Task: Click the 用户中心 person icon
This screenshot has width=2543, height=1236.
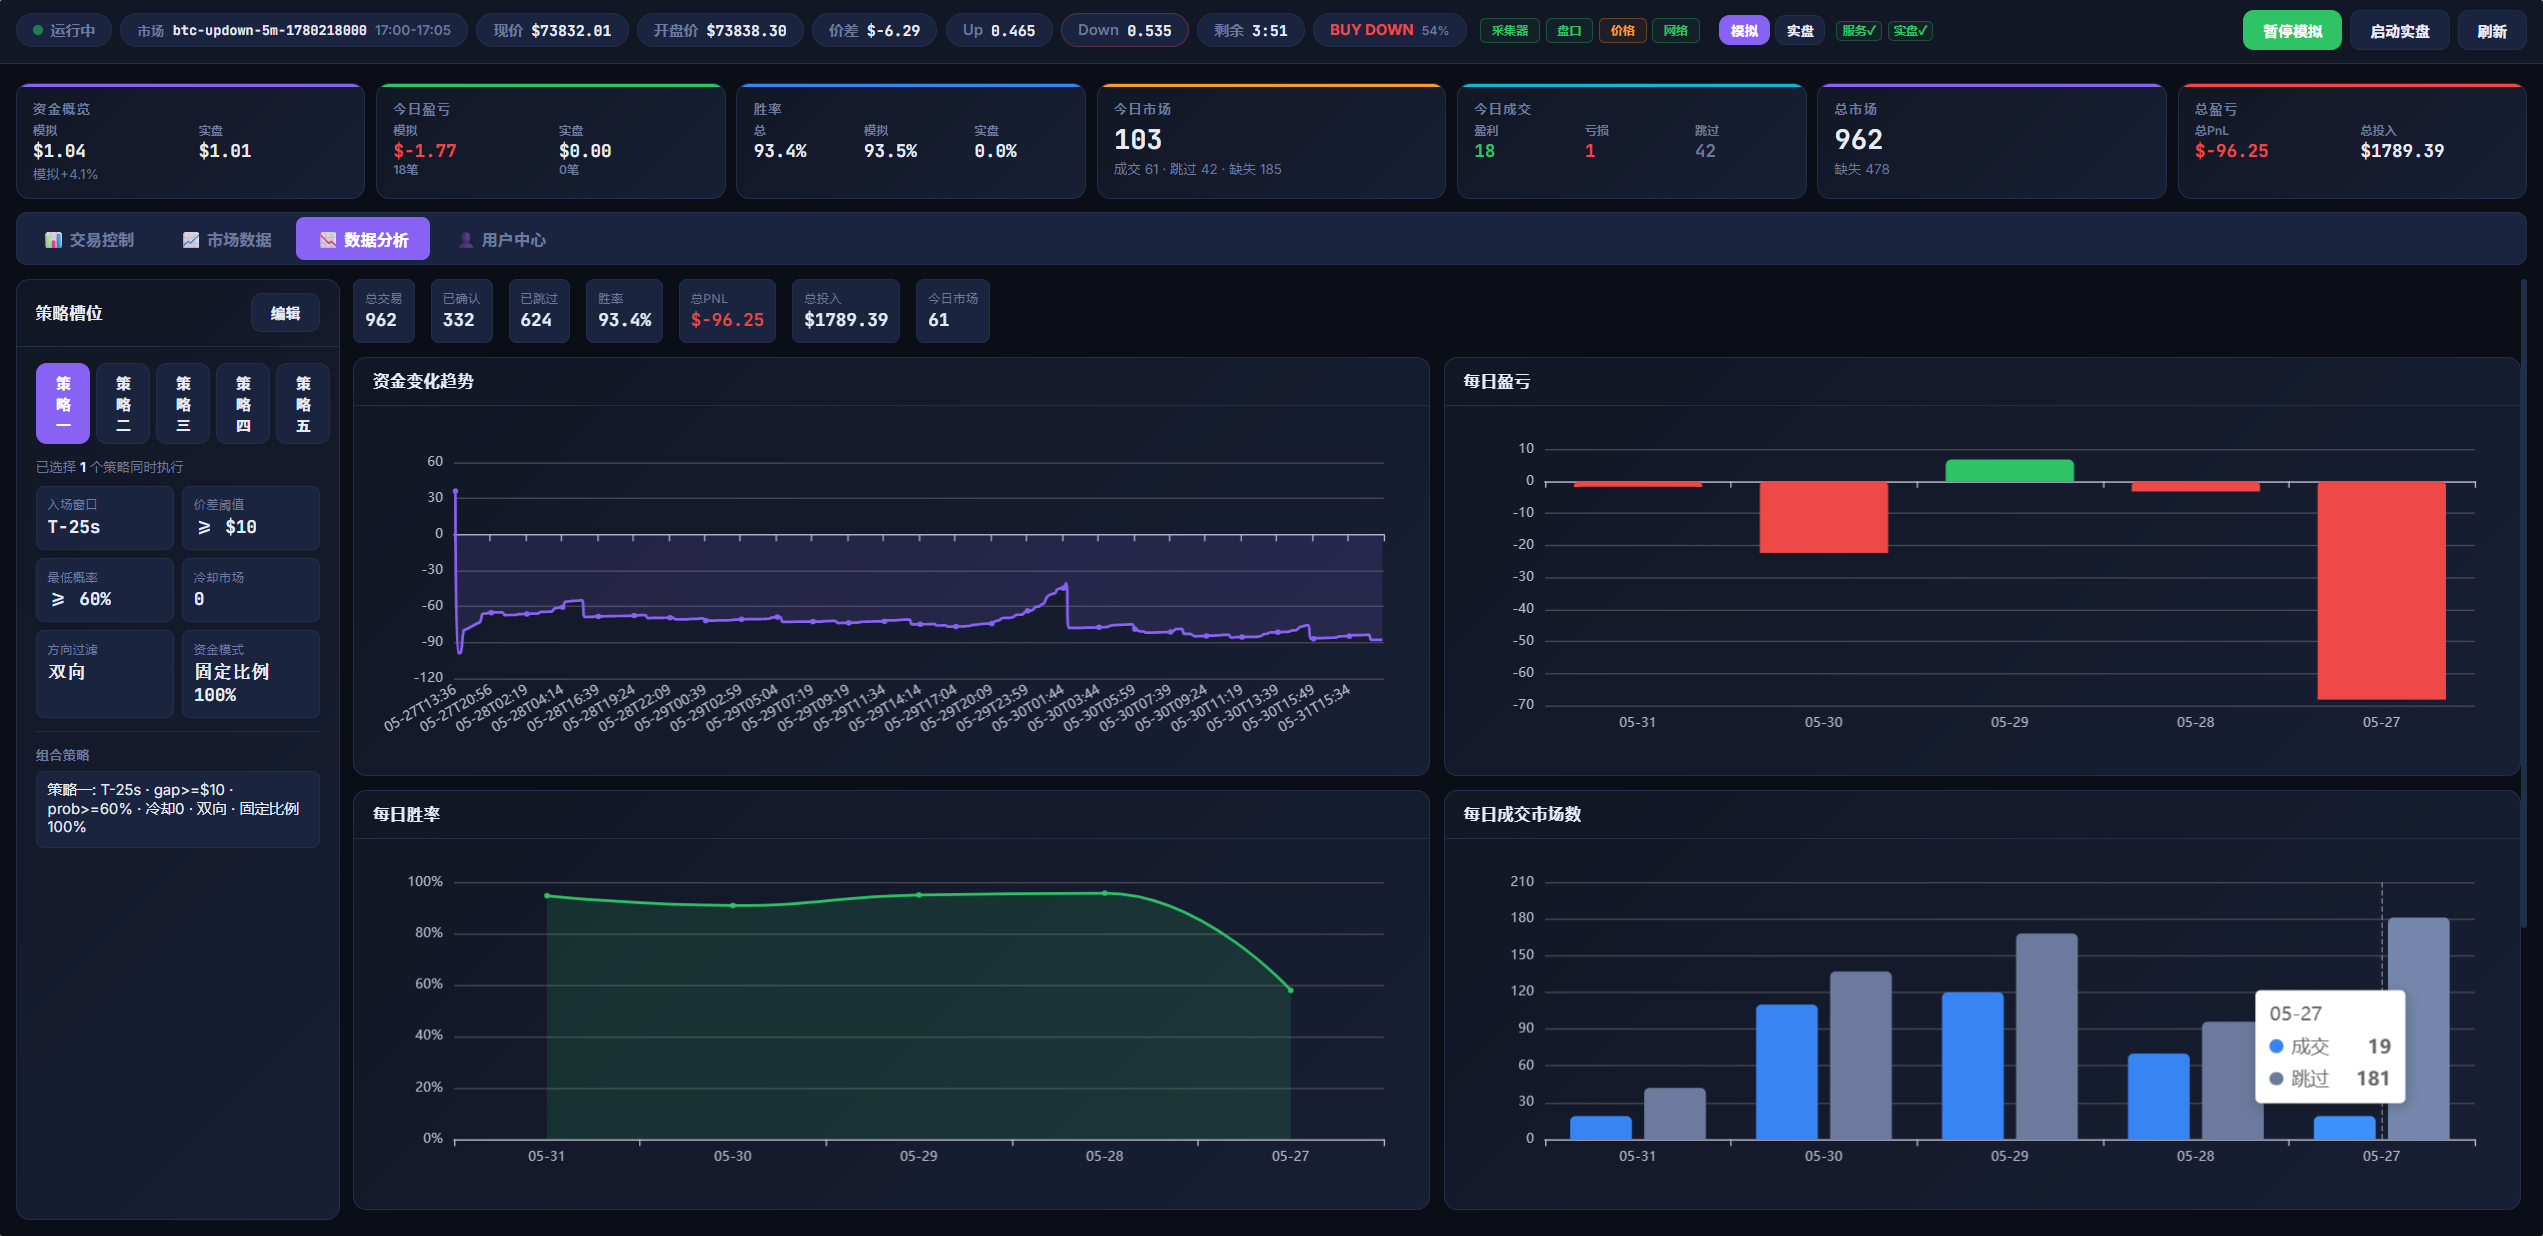Action: coord(465,240)
